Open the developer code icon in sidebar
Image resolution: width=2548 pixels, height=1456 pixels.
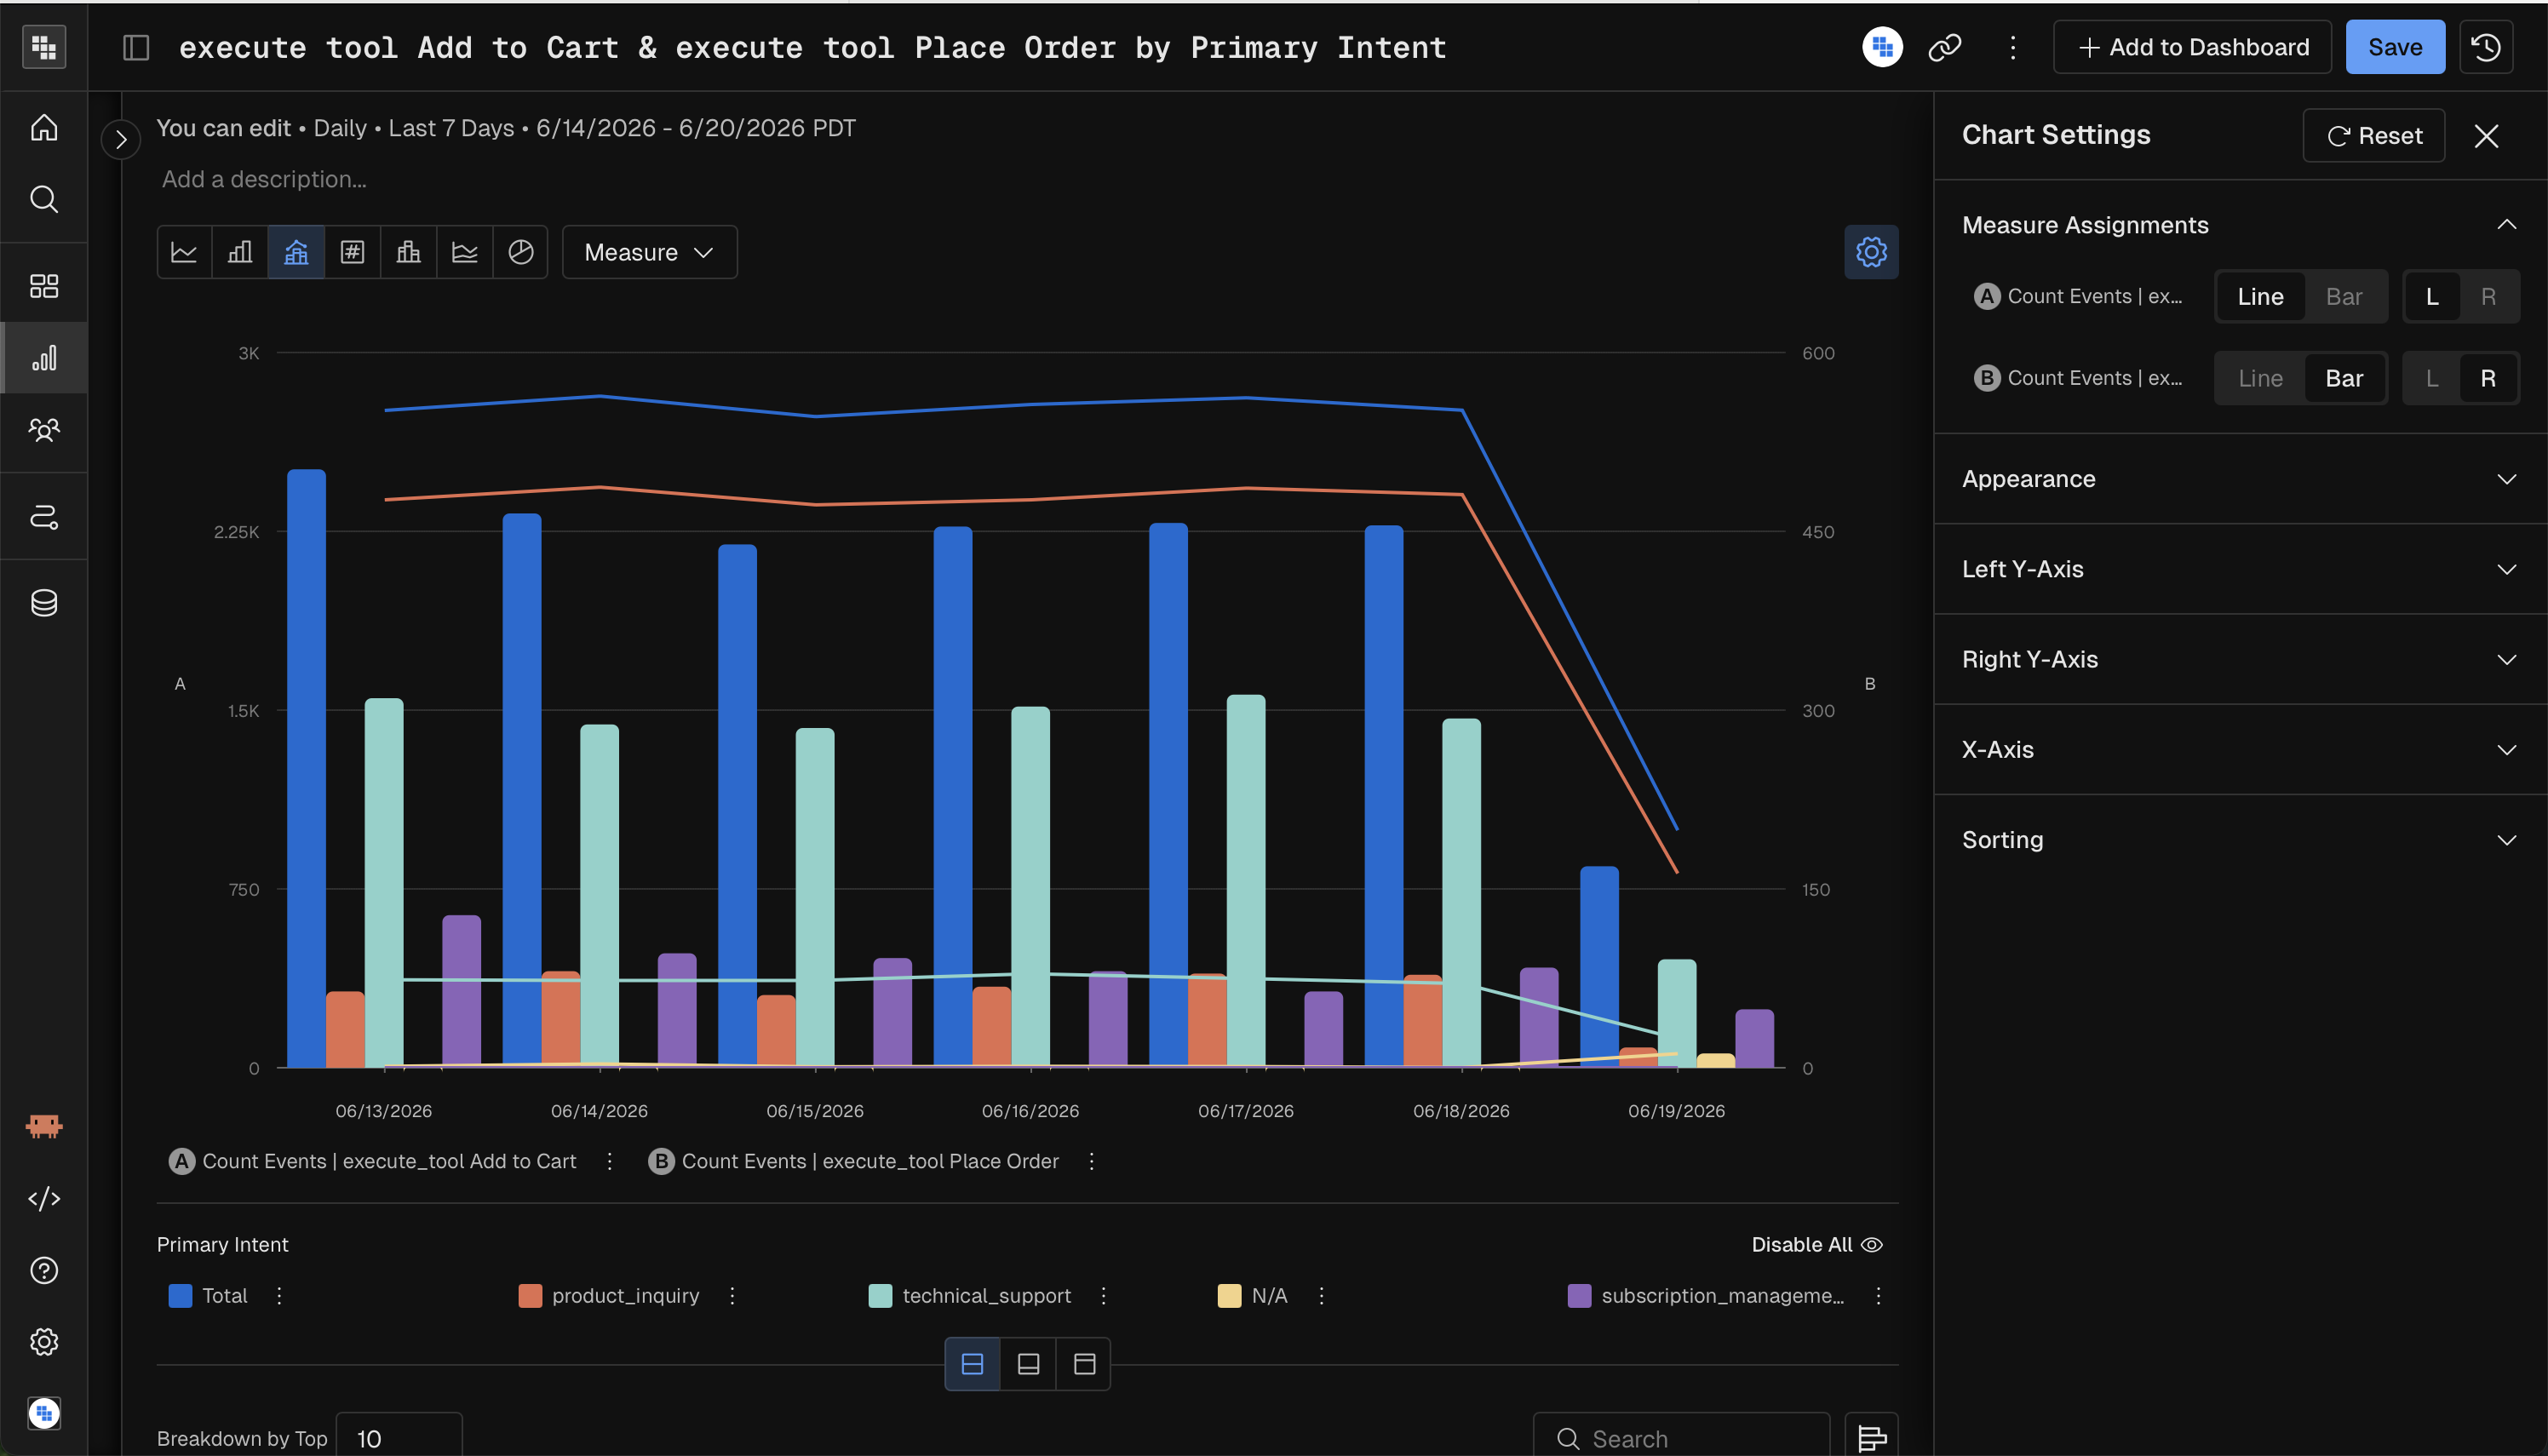coord(44,1199)
